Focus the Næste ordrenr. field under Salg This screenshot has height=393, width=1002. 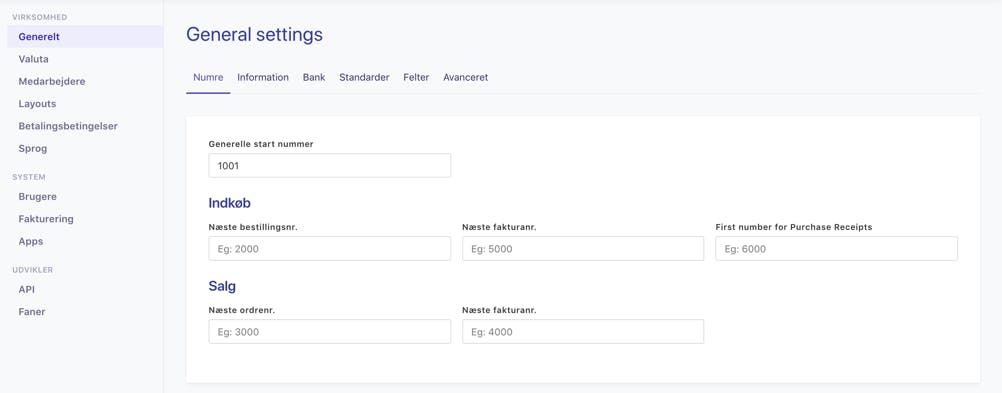click(330, 332)
